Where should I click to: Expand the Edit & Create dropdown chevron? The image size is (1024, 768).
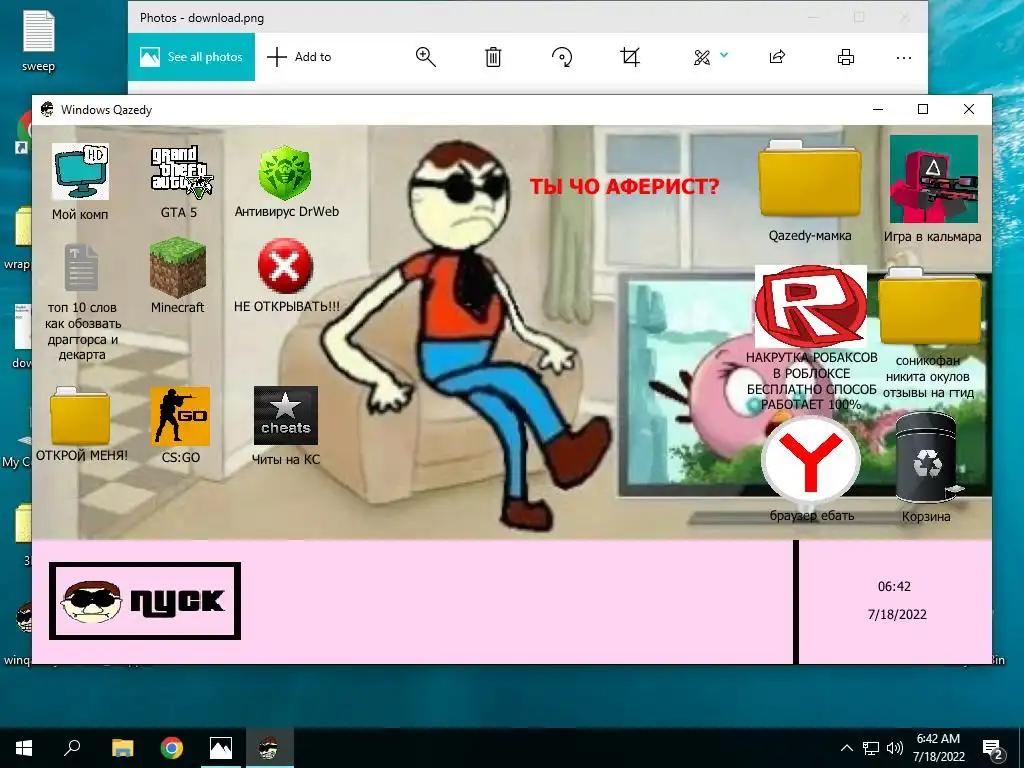point(724,55)
